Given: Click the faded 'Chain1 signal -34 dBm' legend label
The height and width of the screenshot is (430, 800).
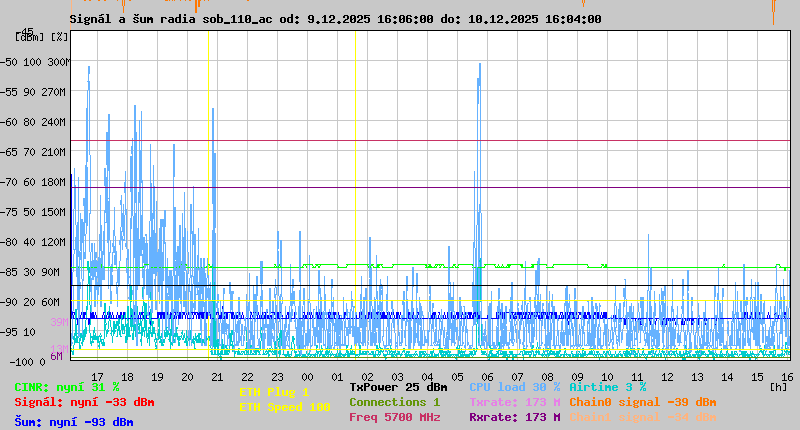Looking at the screenshot, I should [x=643, y=417].
